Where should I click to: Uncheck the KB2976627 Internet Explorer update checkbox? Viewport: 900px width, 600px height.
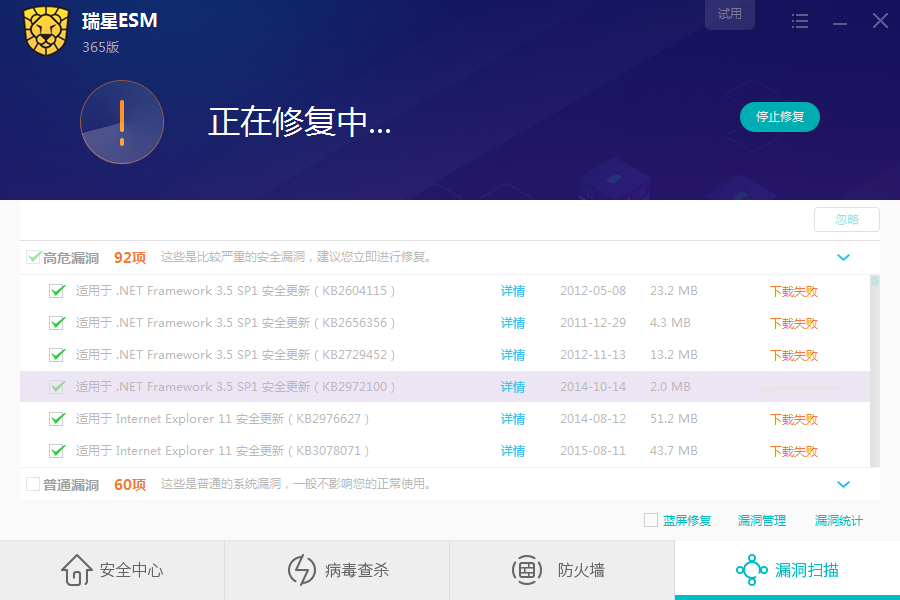(57, 419)
